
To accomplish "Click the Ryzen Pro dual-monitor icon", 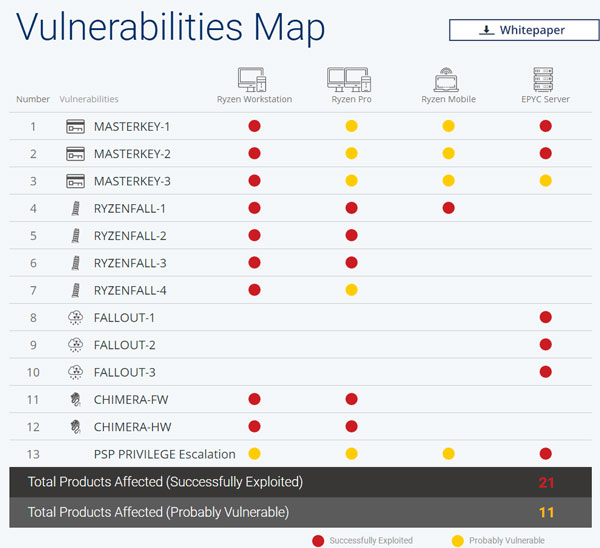I will coord(349,79).
